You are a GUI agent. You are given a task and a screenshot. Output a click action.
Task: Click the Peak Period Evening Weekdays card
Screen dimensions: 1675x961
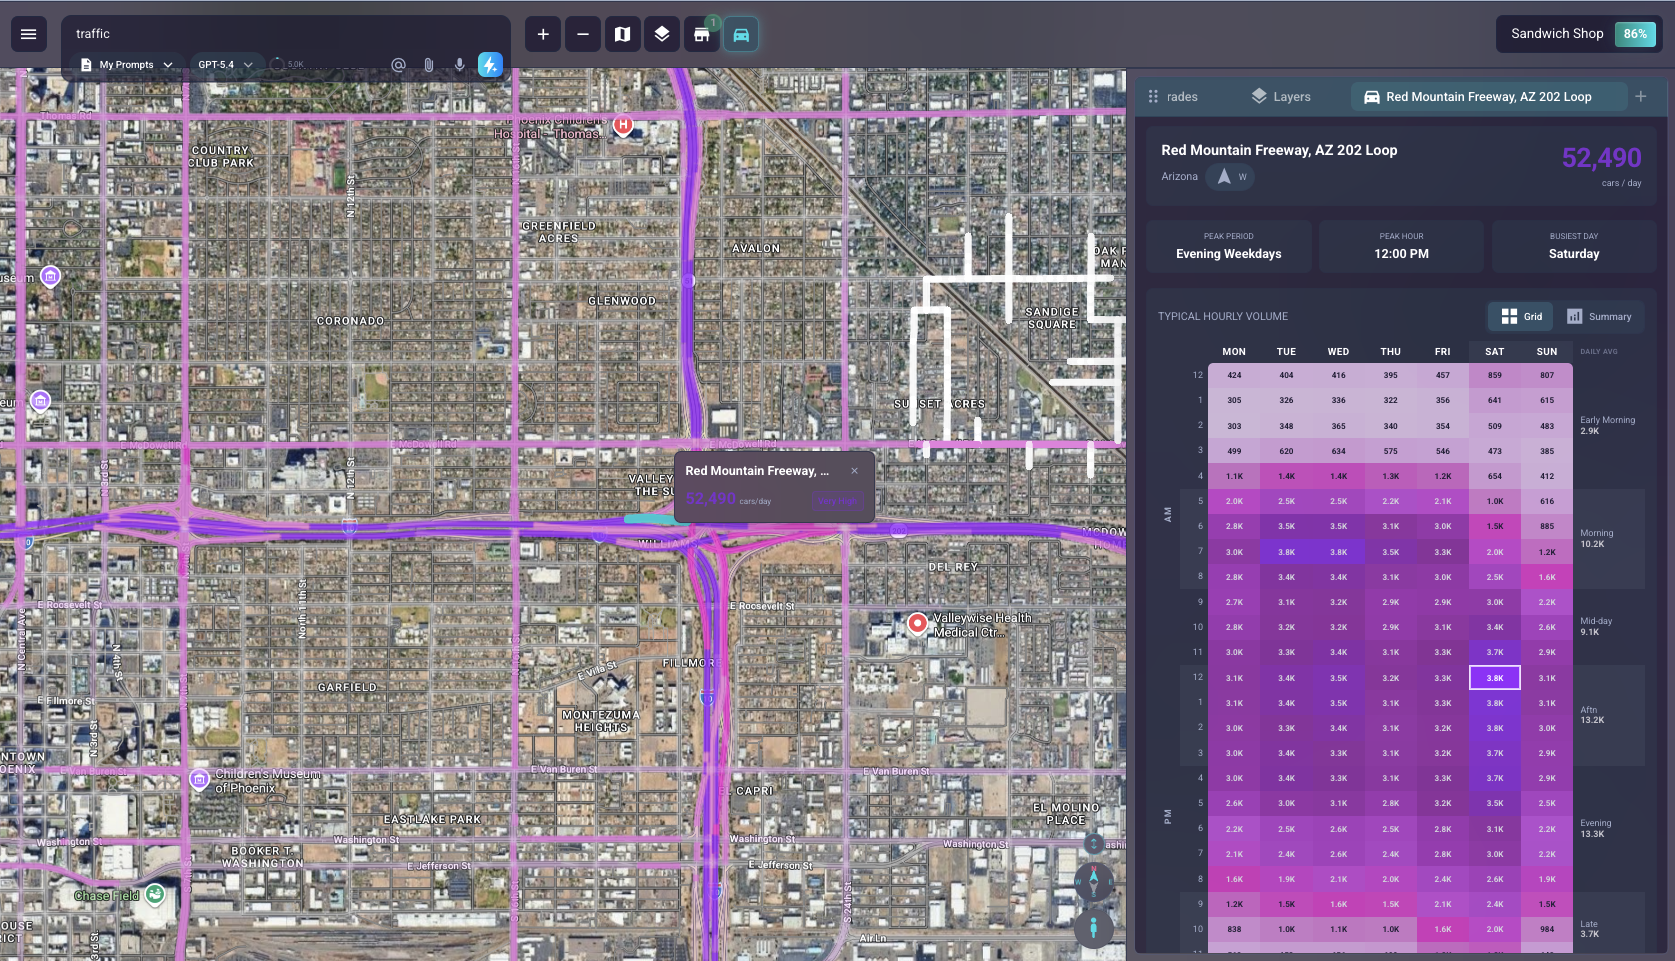tap(1229, 246)
